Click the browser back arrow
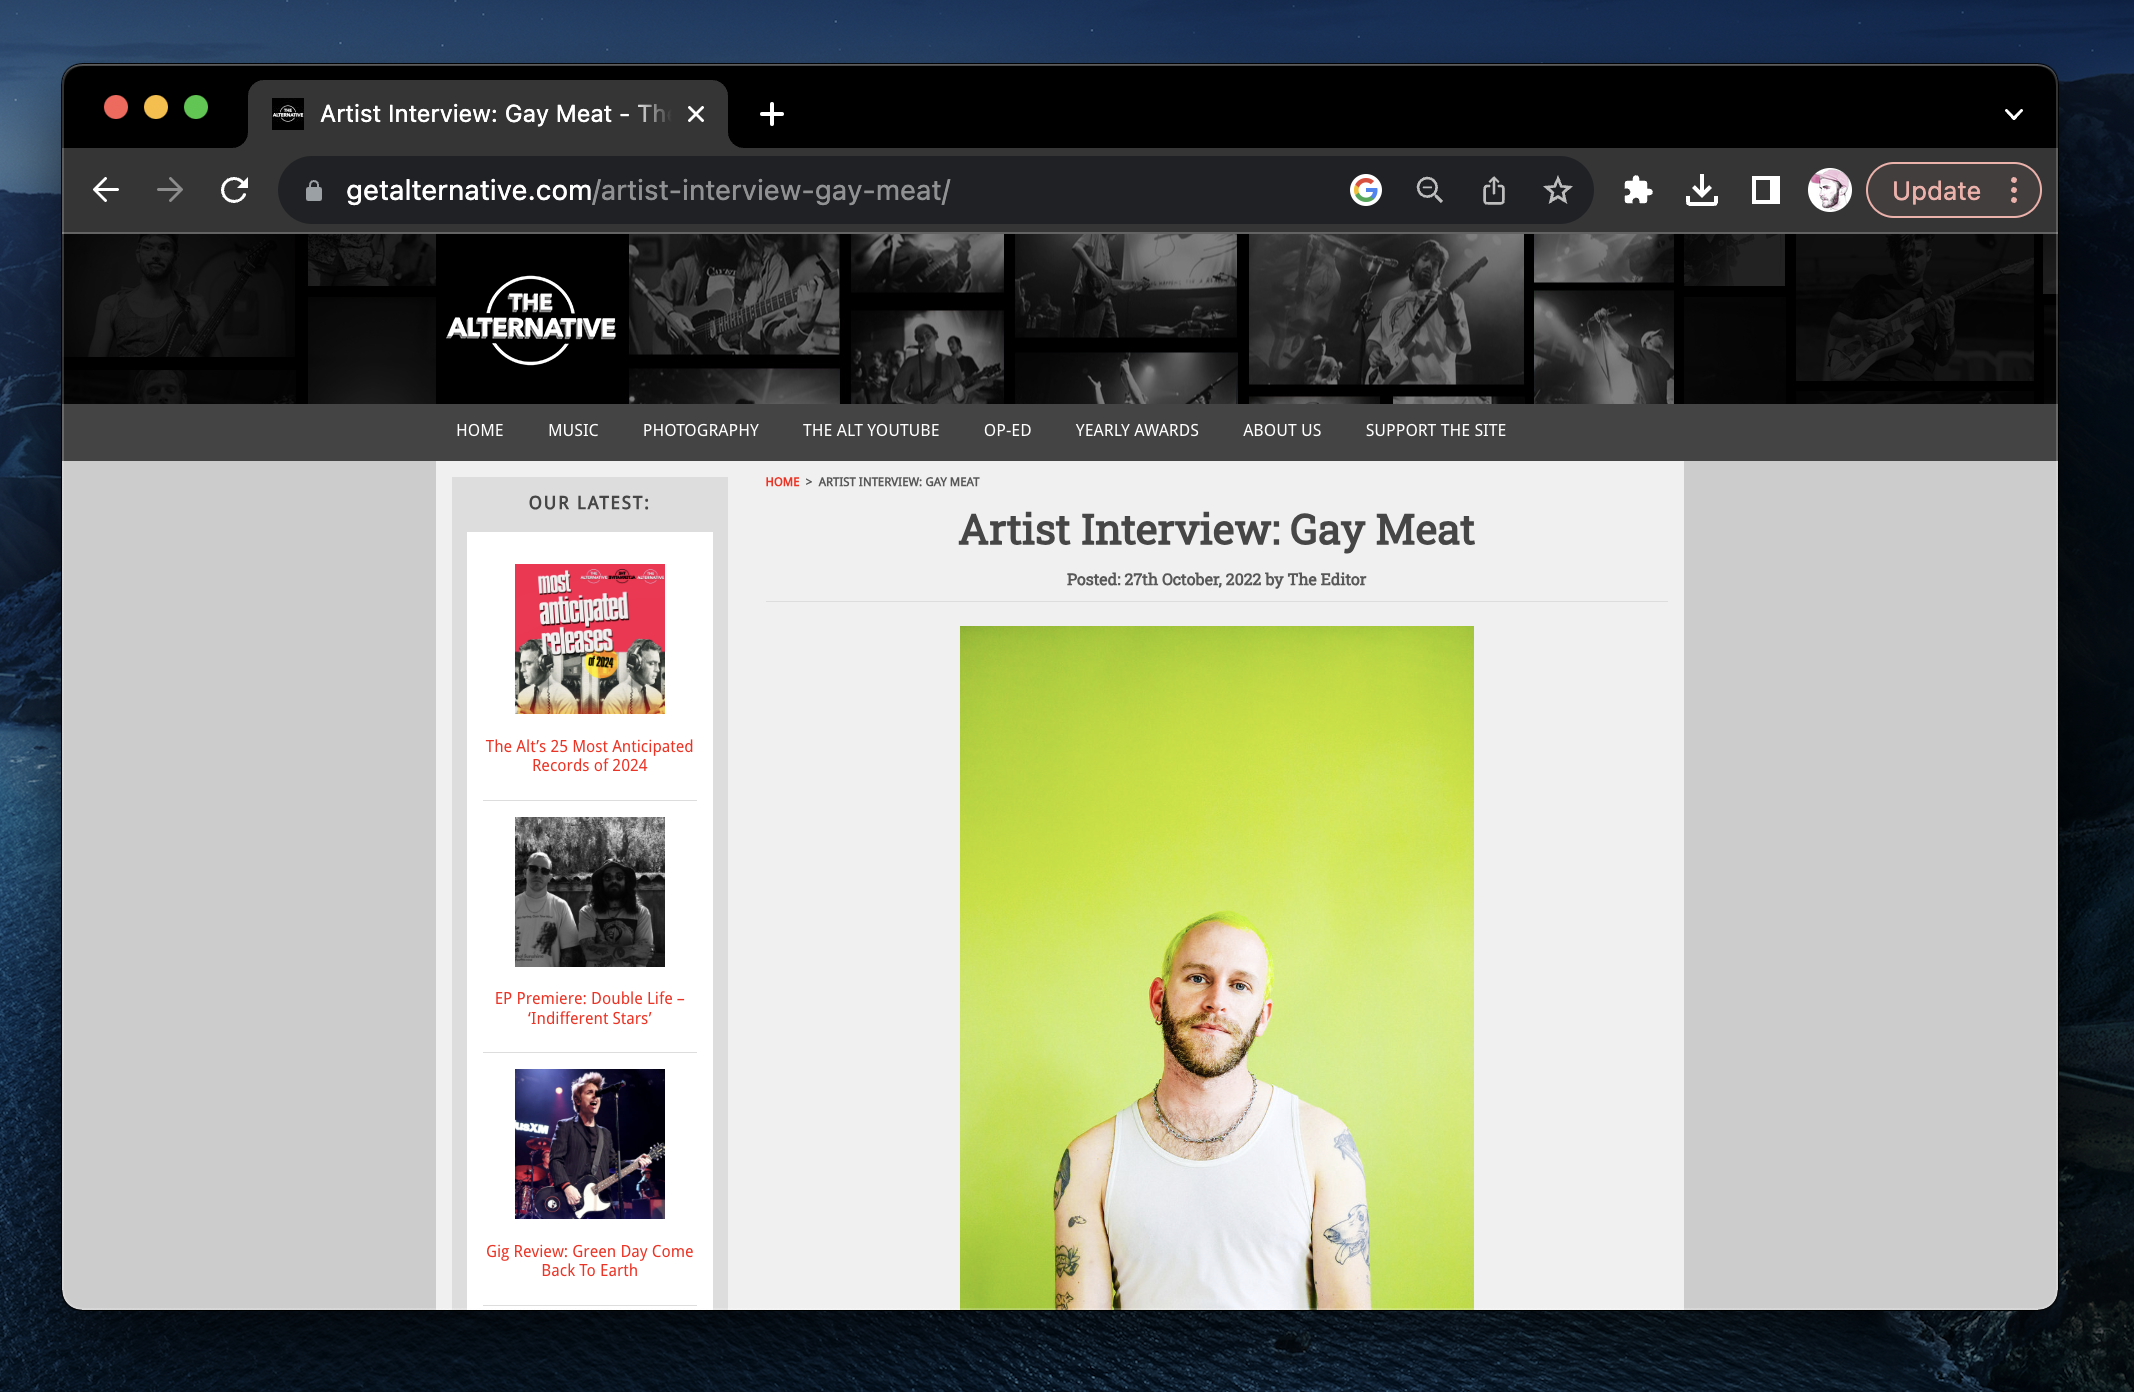This screenshot has width=2134, height=1392. click(106, 190)
